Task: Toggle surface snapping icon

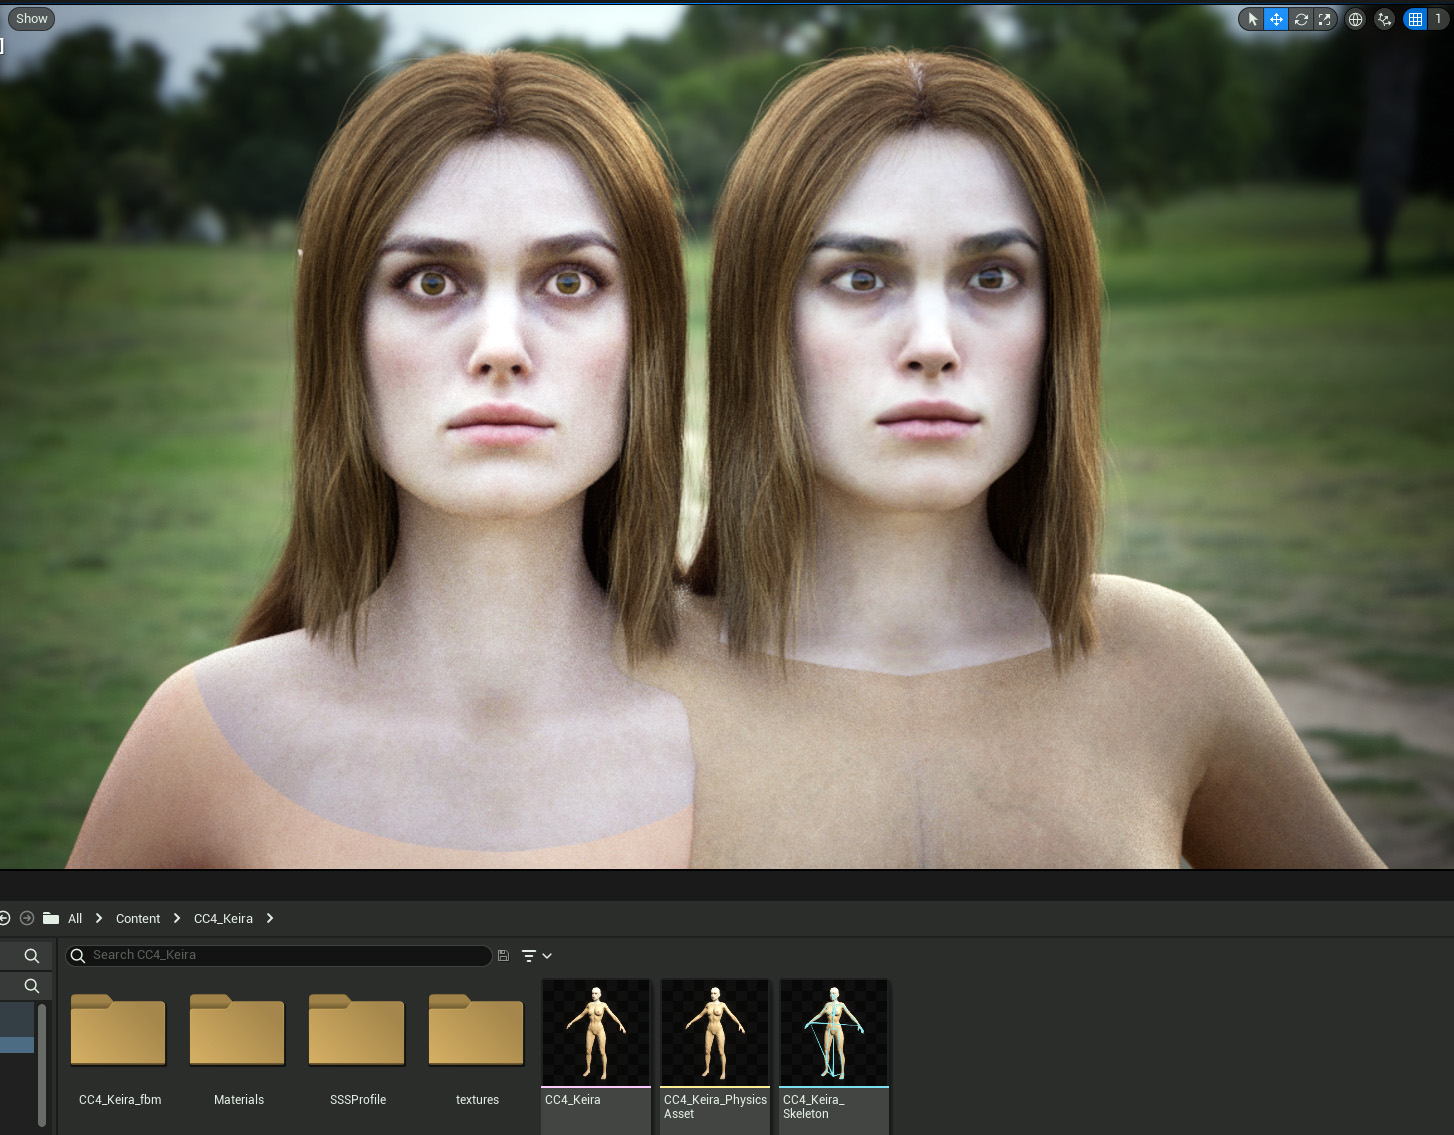Action: (x=1384, y=19)
